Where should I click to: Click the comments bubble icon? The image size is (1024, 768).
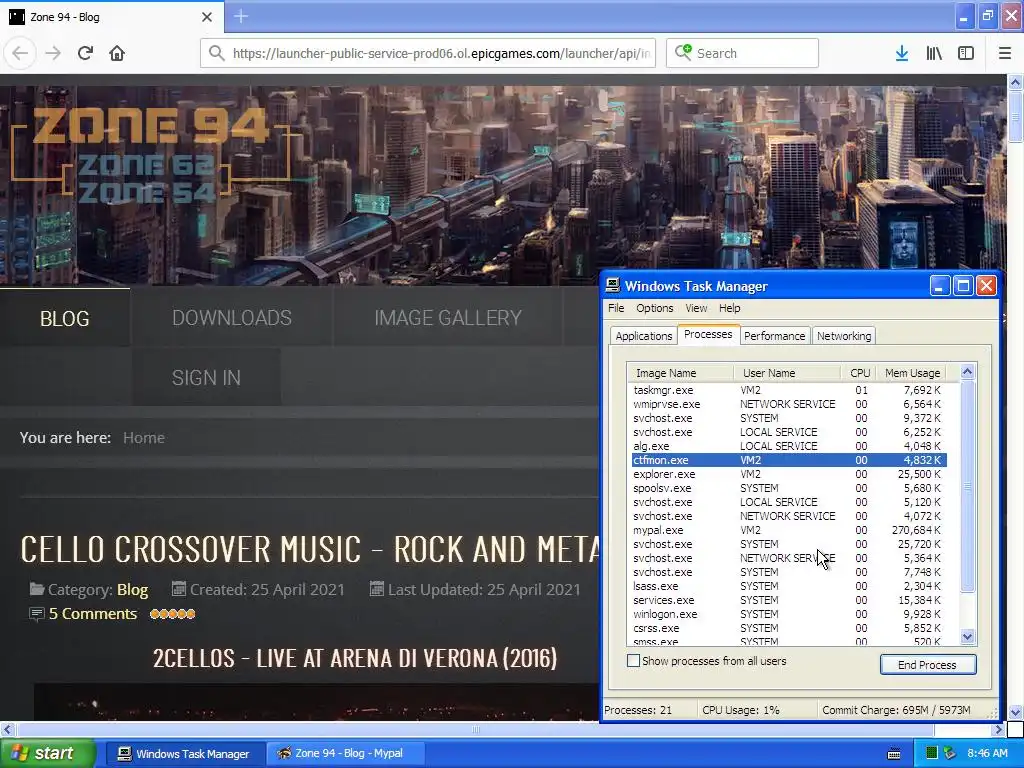tap(37, 614)
